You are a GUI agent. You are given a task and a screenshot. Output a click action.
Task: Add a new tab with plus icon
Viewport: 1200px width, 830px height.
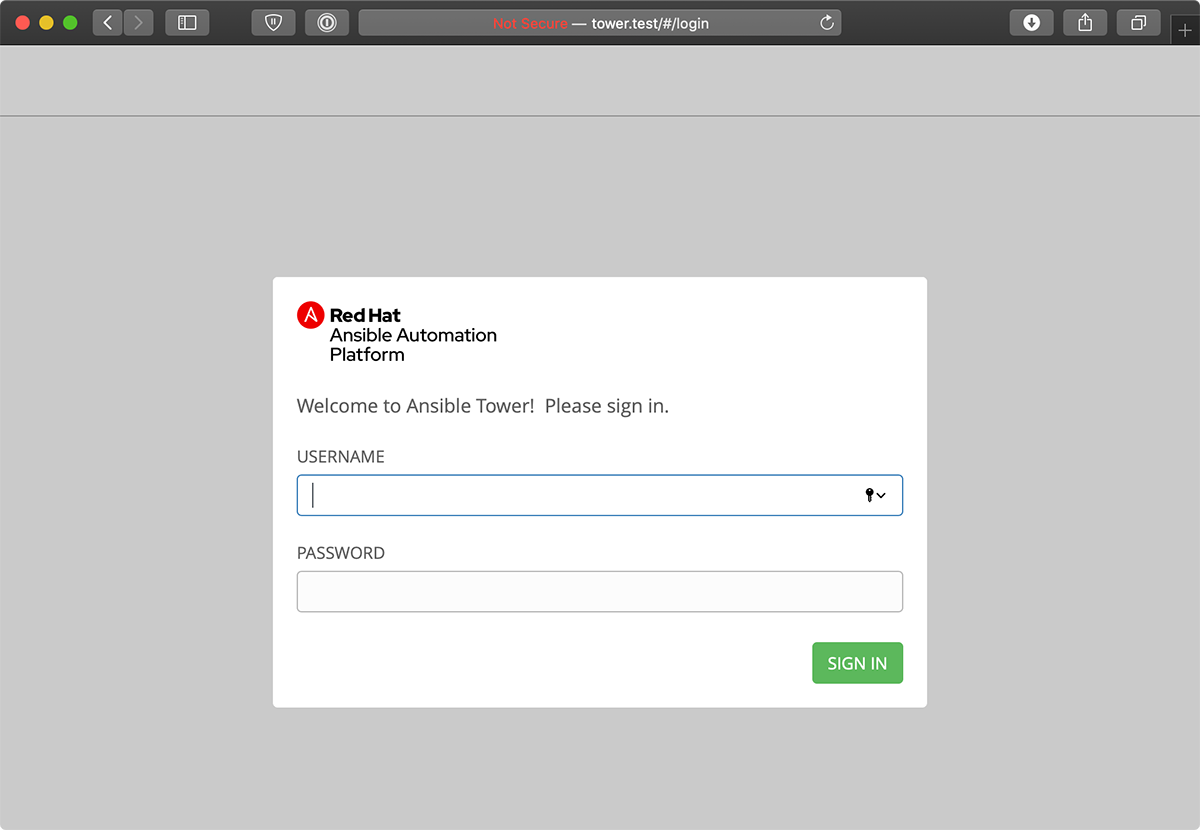1185,31
